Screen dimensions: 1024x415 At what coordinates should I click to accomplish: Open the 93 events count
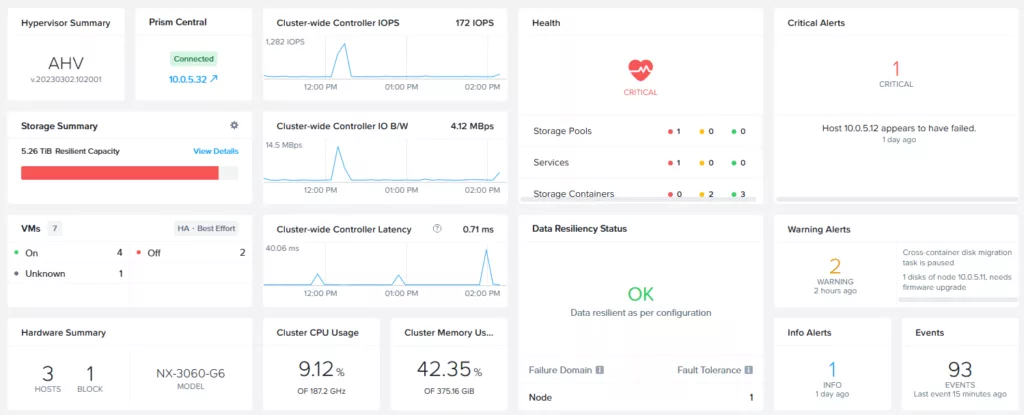point(958,369)
